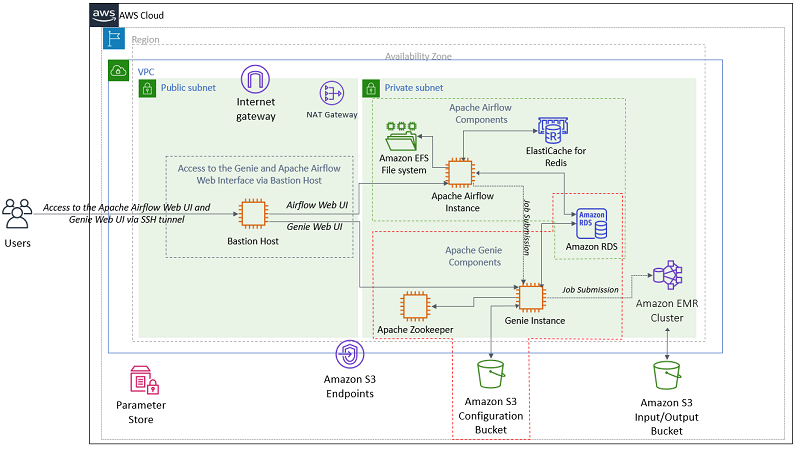Click the 'Apache Zookeeper' caption
The width and height of the screenshot is (800, 449).
[415, 330]
